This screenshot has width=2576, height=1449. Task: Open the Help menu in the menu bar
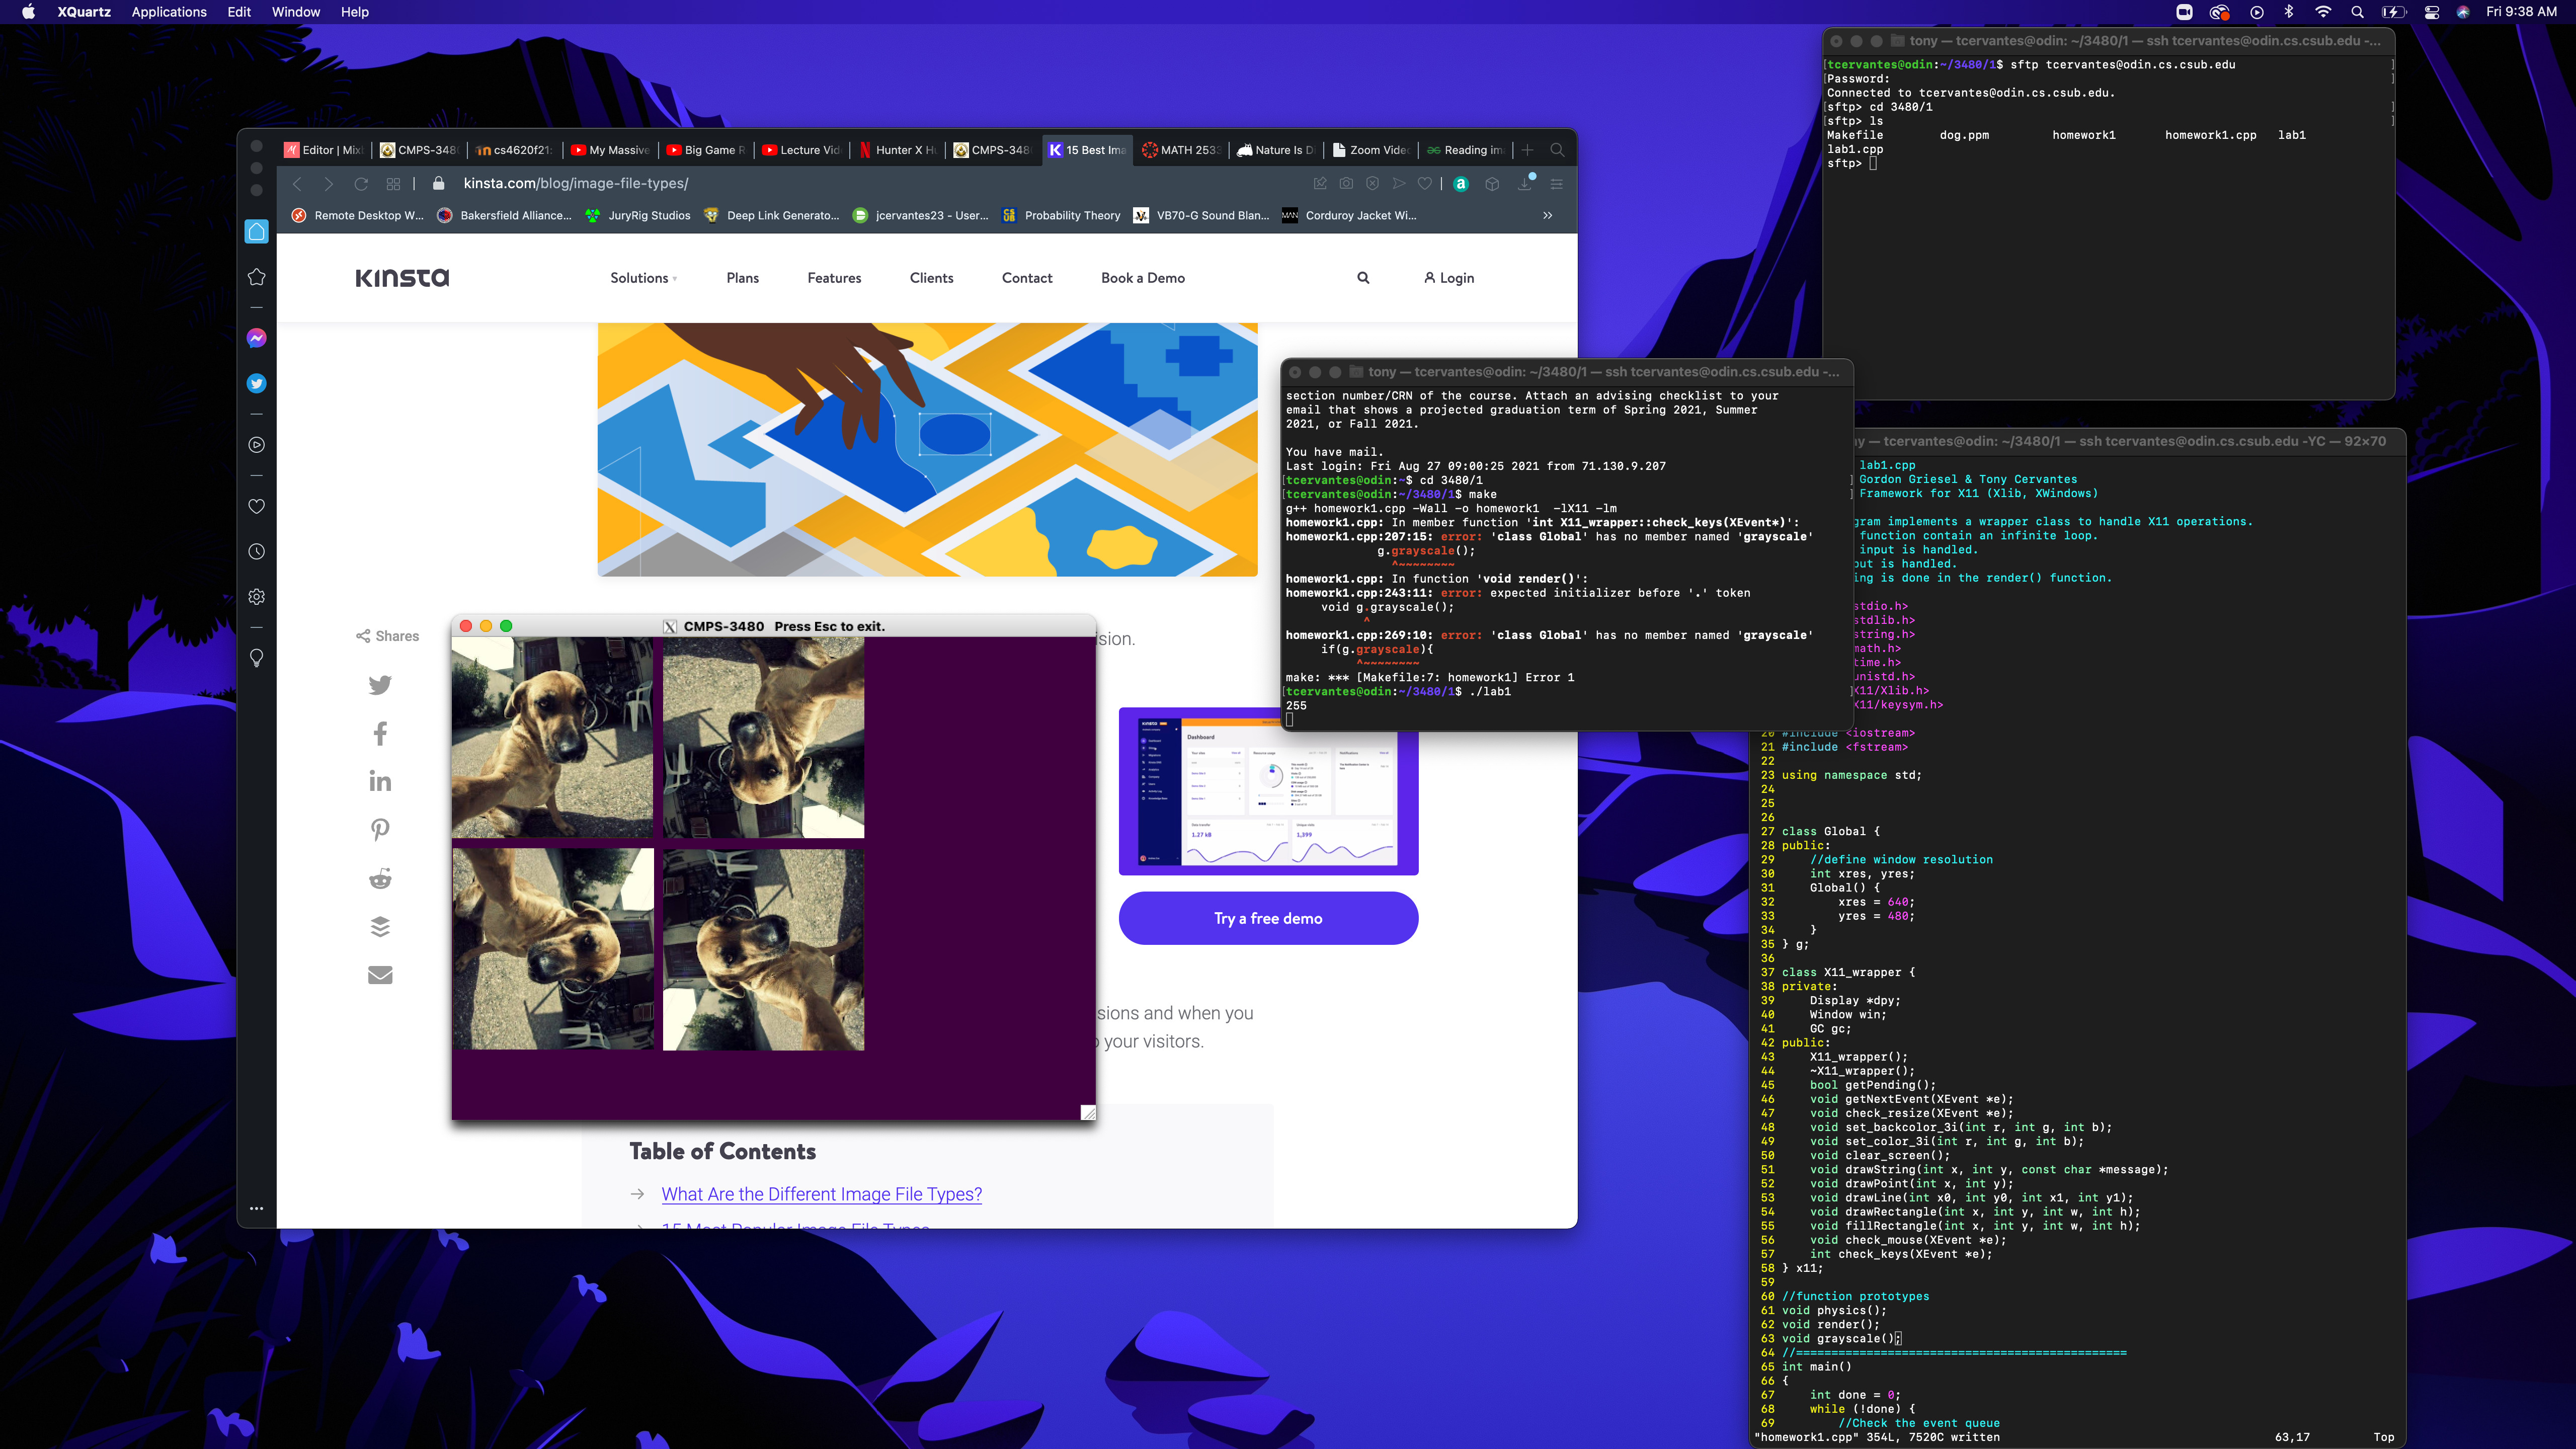coord(355,12)
